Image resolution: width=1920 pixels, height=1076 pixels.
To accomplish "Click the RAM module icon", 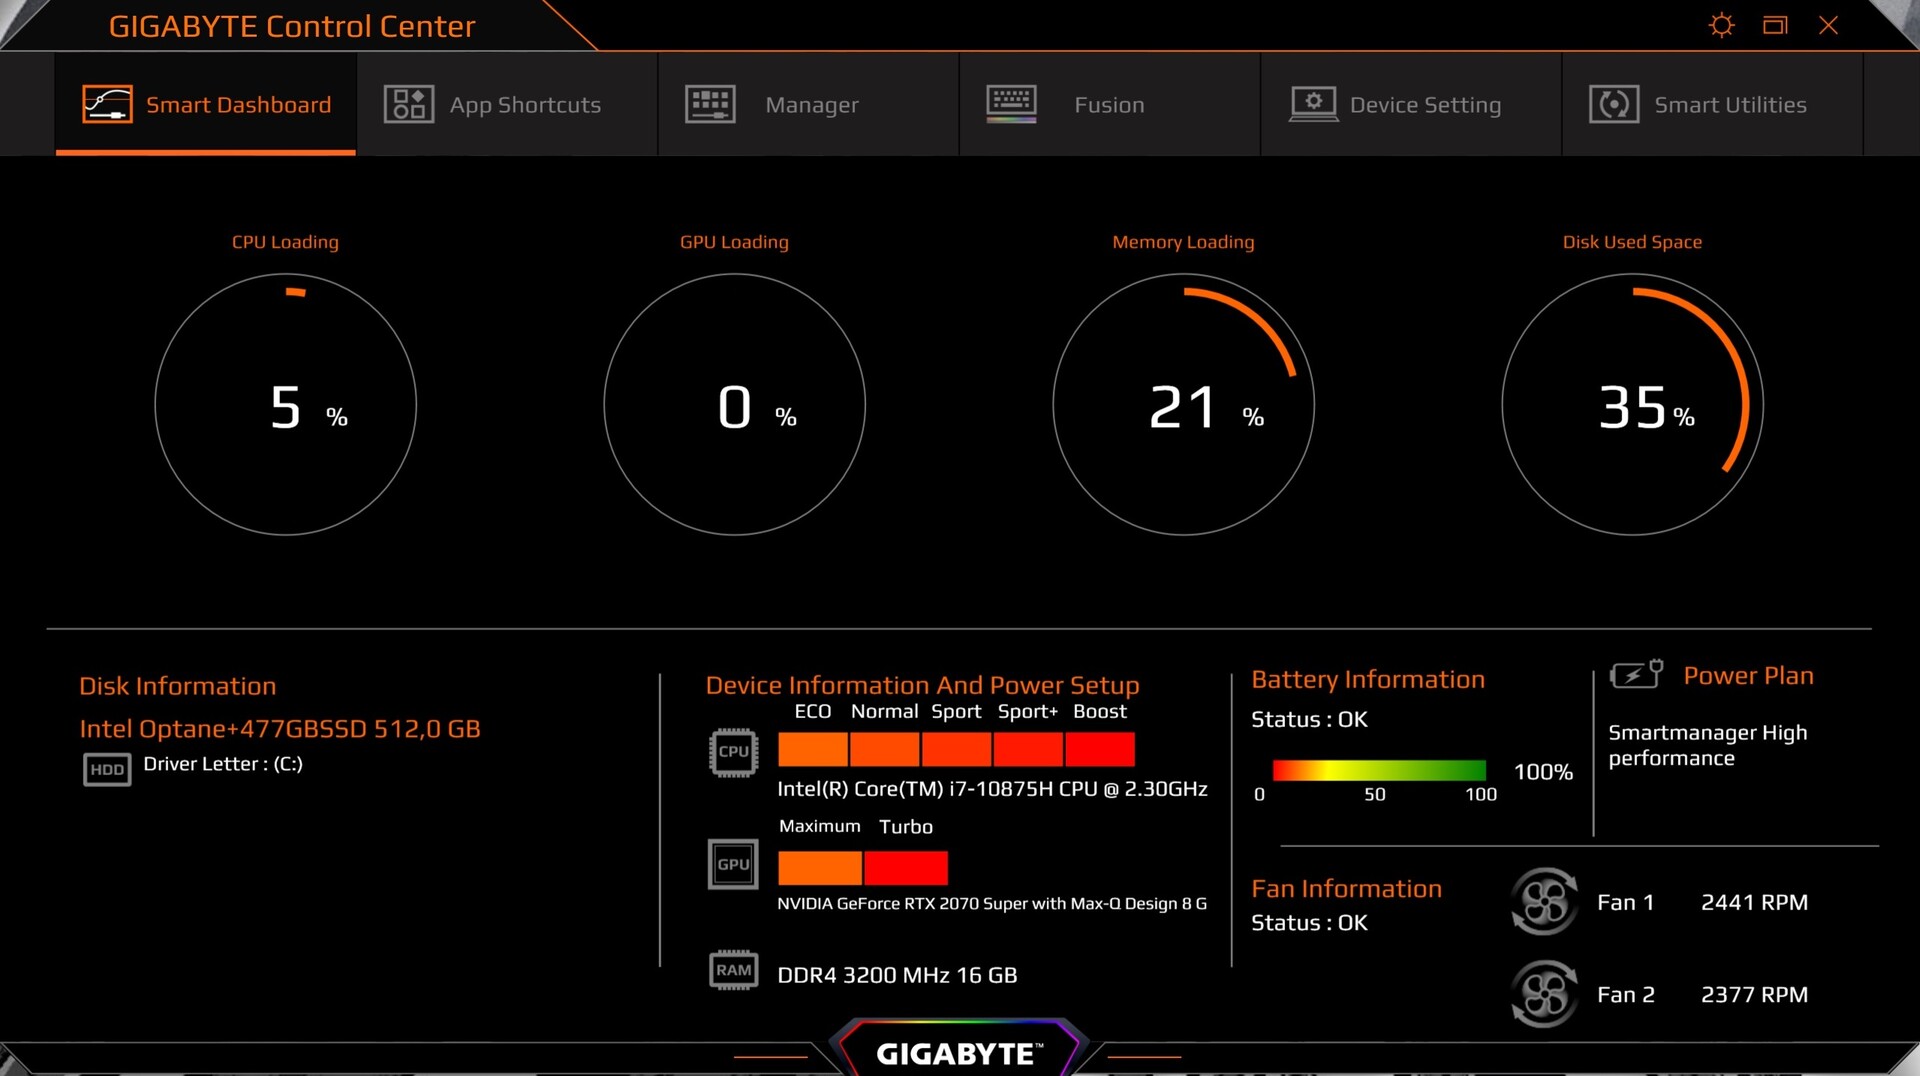I will pyautogui.click(x=733, y=970).
